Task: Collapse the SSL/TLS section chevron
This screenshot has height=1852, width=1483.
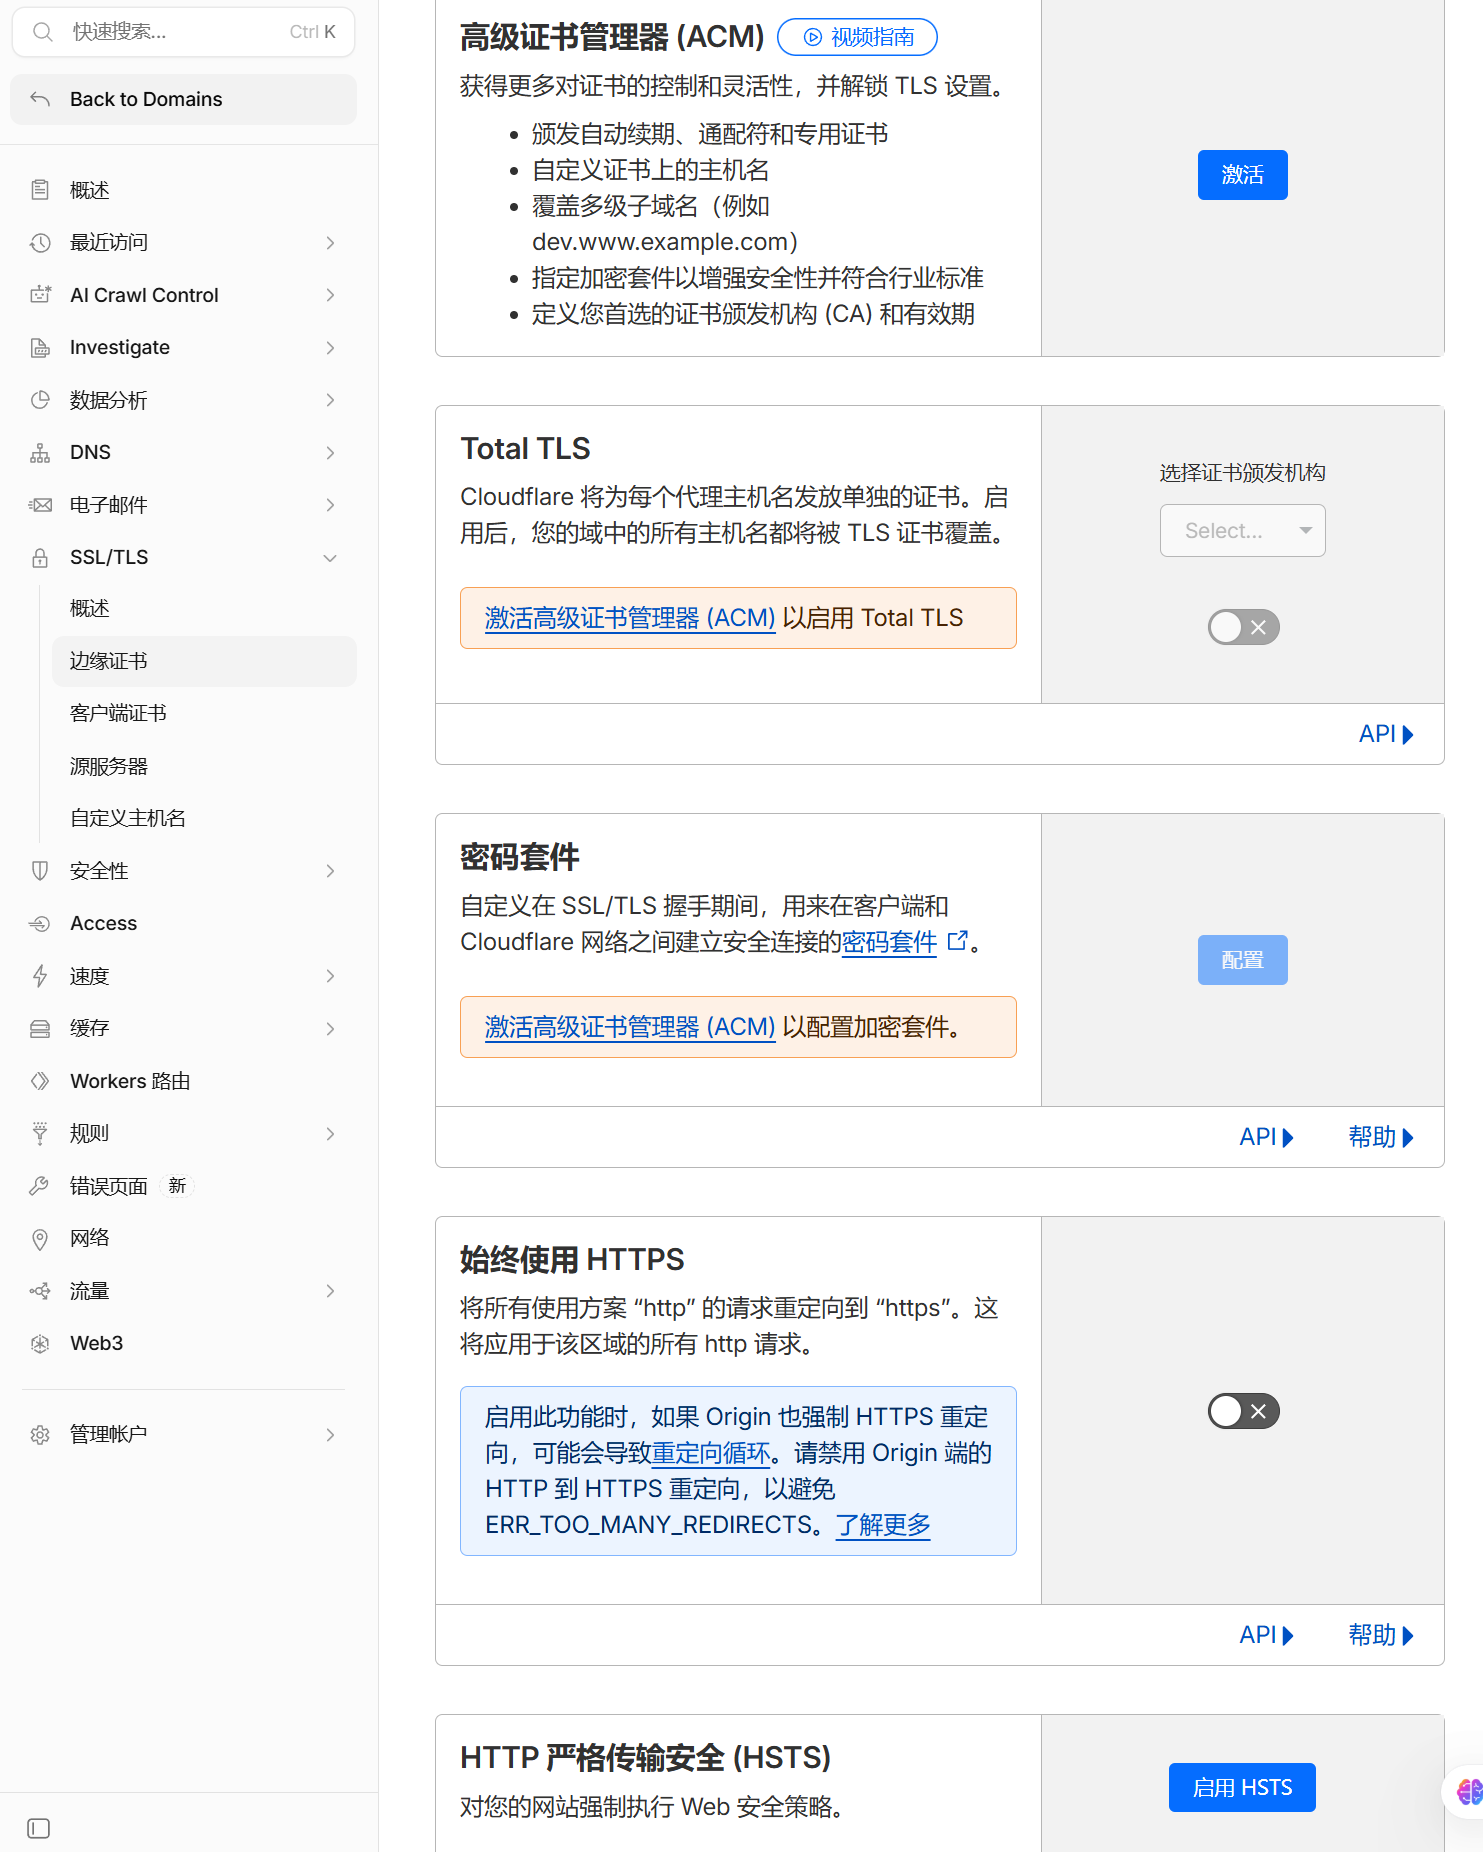Action: tap(330, 558)
